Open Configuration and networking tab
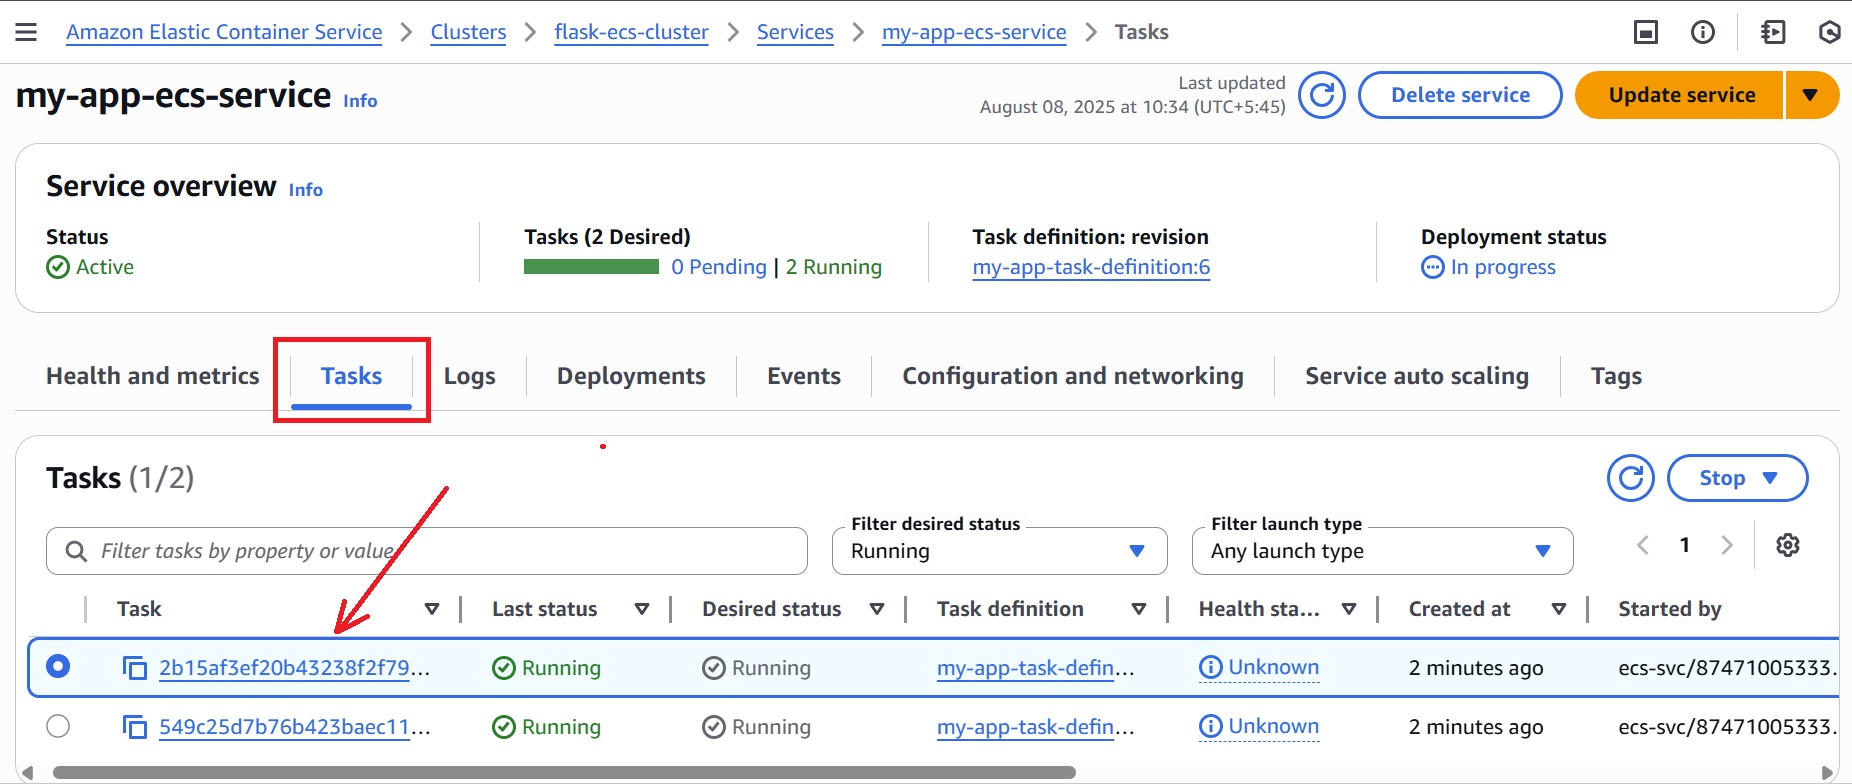The height and width of the screenshot is (784, 1852). tap(1073, 376)
